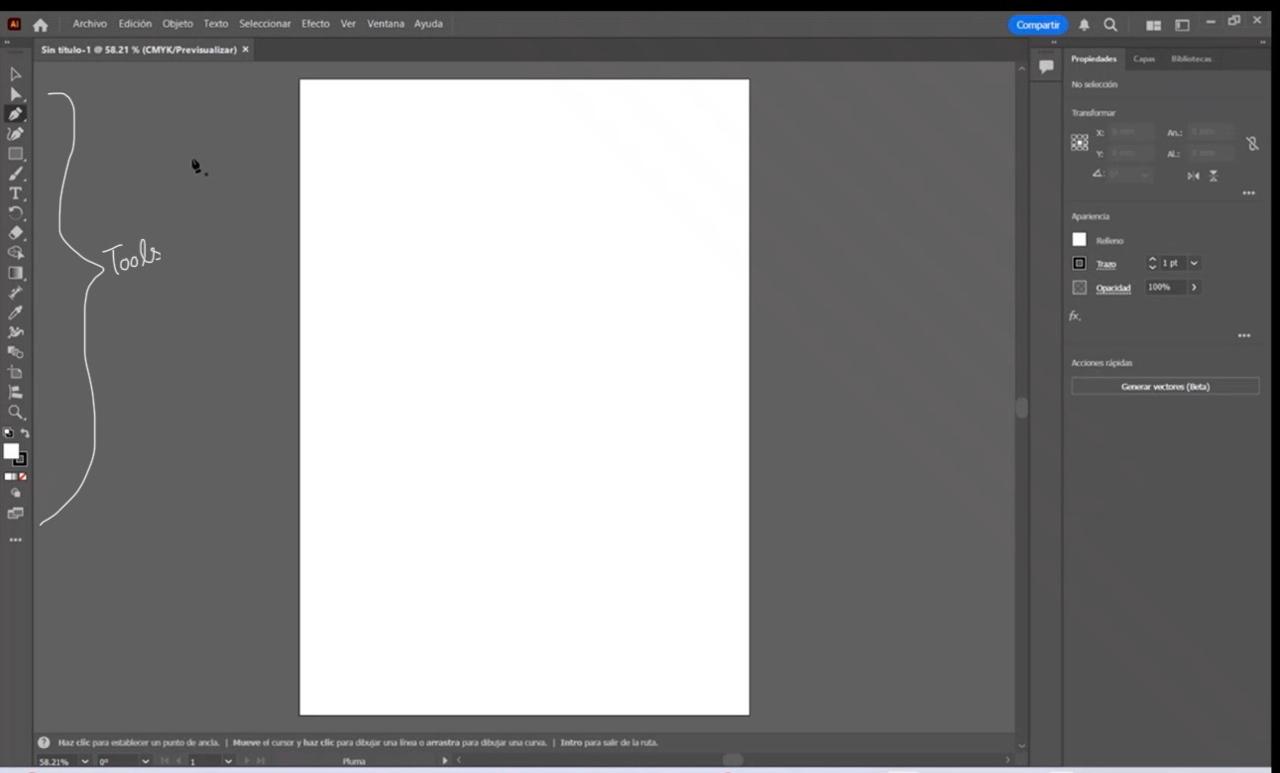
Task: Click the flip horizontal icon in Transformar
Action: [1193, 175]
